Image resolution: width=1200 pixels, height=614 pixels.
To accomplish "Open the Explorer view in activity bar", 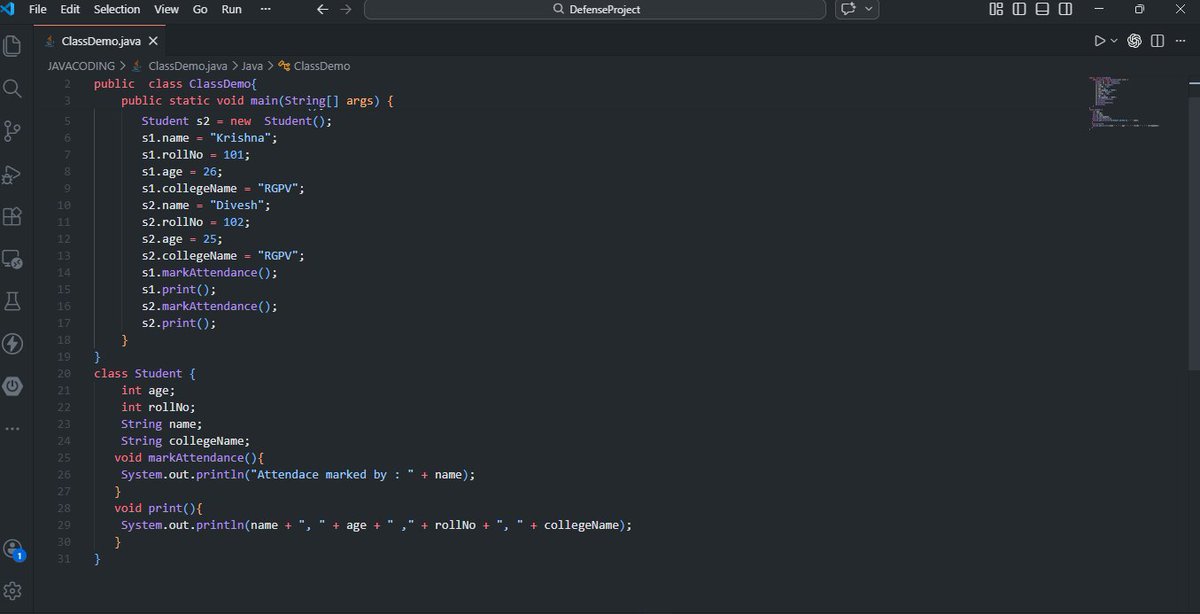I will [13, 46].
